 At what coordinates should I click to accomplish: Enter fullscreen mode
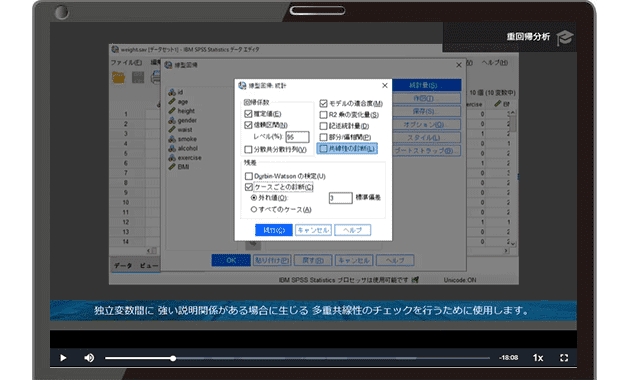pyautogui.click(x=564, y=358)
